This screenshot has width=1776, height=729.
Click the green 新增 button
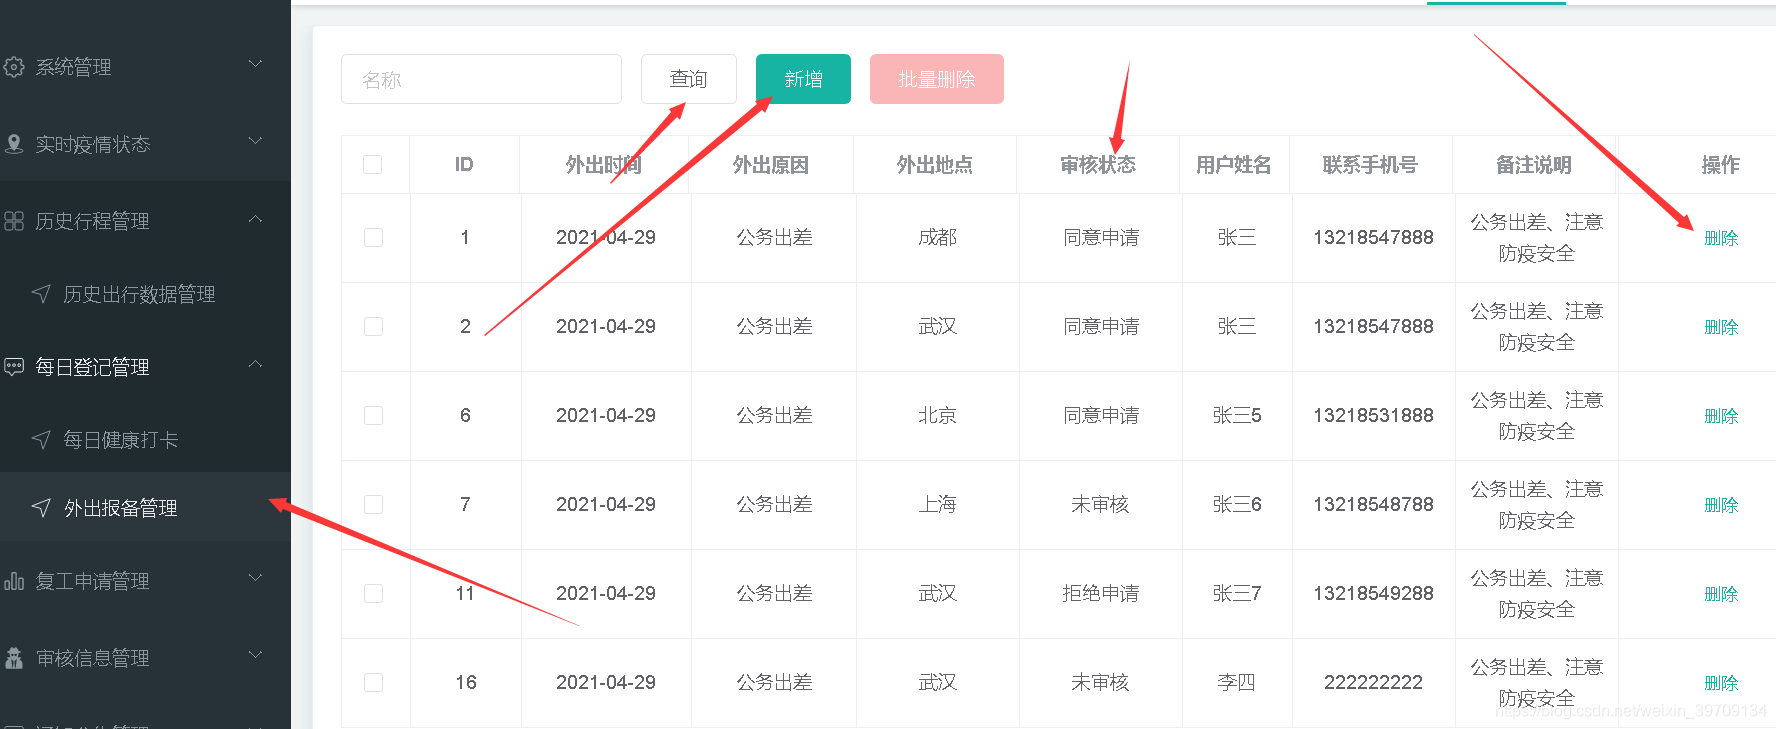click(x=803, y=79)
